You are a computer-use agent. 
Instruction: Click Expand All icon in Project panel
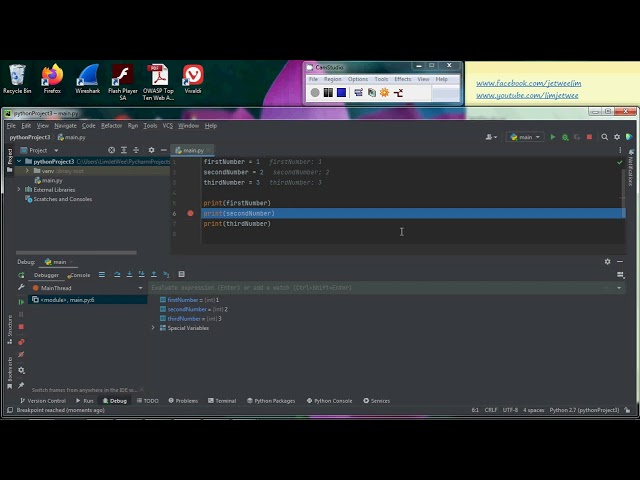pos(124,150)
